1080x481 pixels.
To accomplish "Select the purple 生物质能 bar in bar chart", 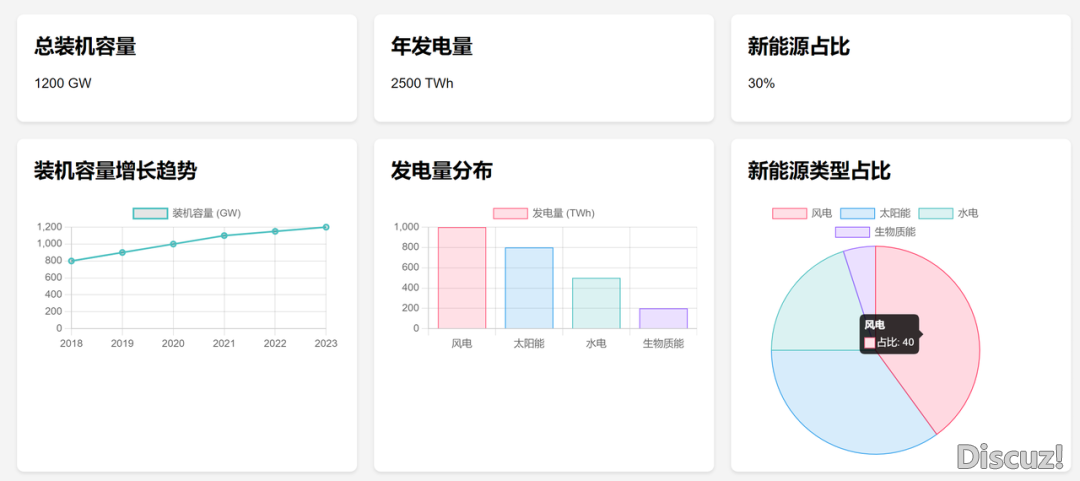I will 663,318.
